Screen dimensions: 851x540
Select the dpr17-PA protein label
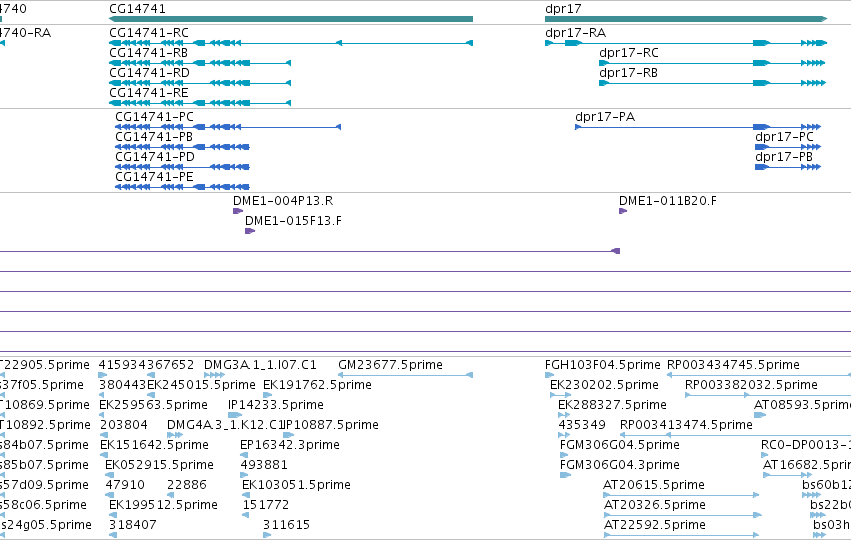click(605, 117)
